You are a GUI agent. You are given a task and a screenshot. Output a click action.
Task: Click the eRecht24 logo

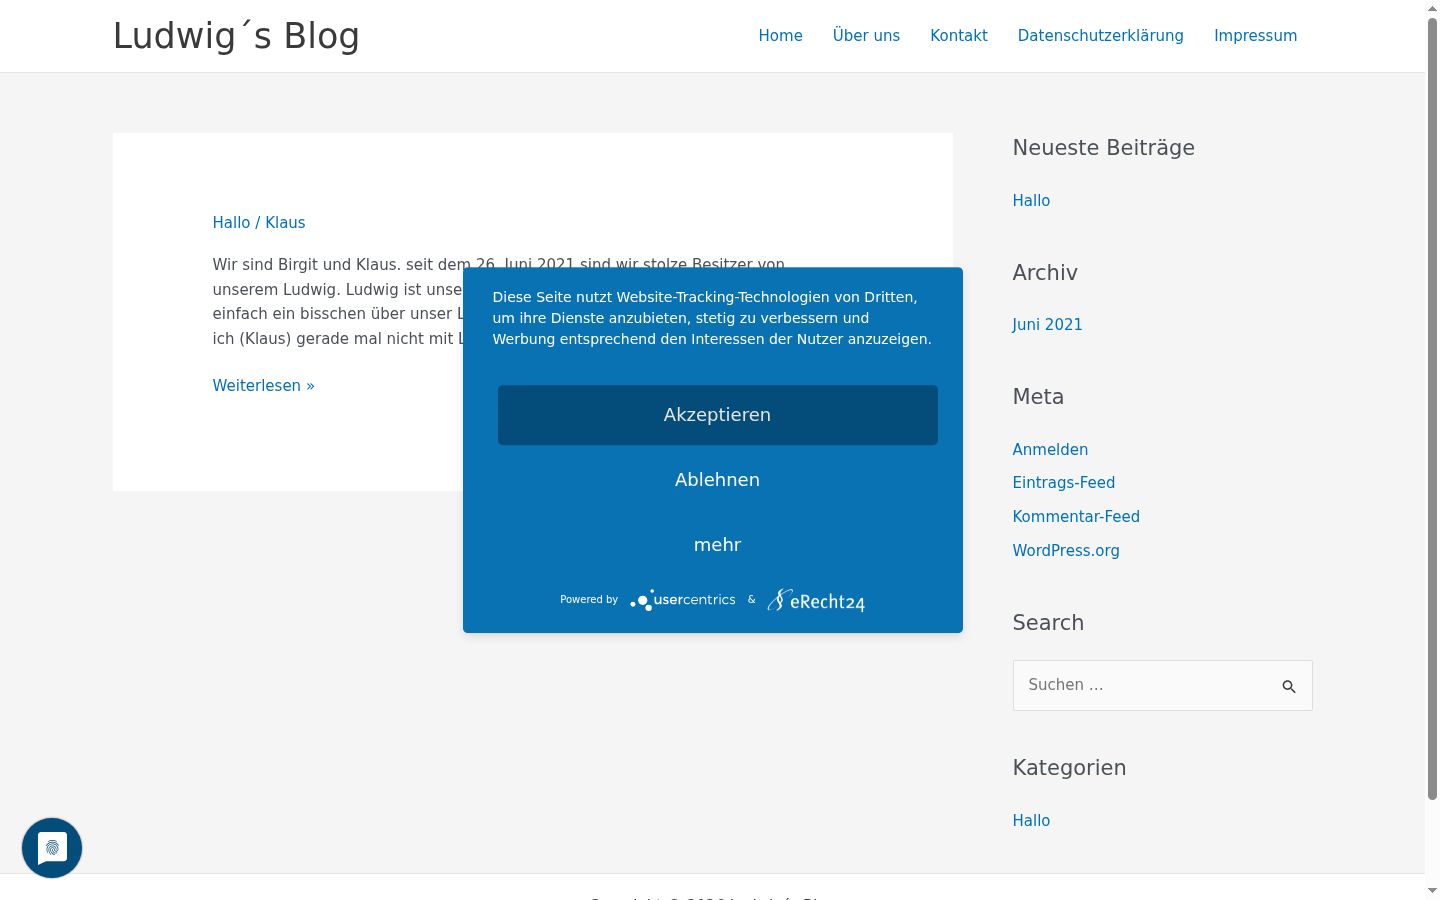[816, 600]
